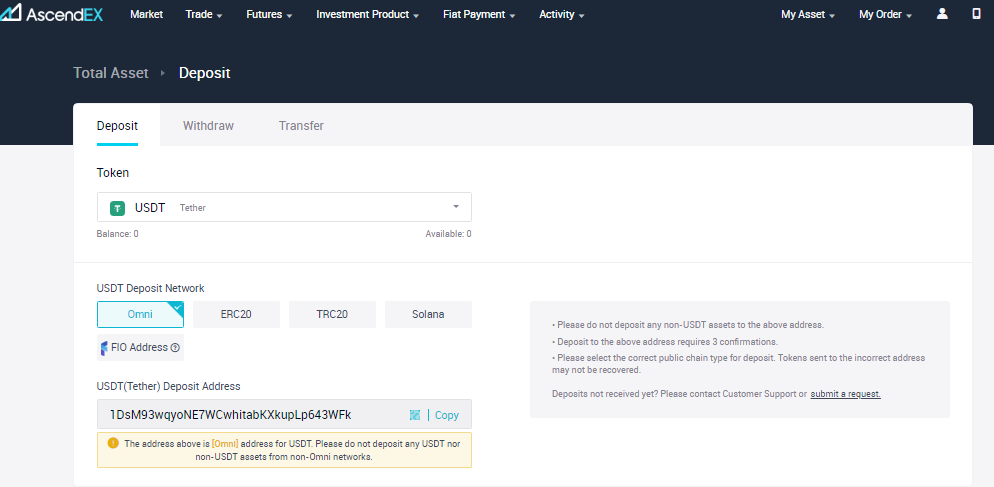Switch to the Transfer tab
The height and width of the screenshot is (487, 994).
tap(301, 126)
